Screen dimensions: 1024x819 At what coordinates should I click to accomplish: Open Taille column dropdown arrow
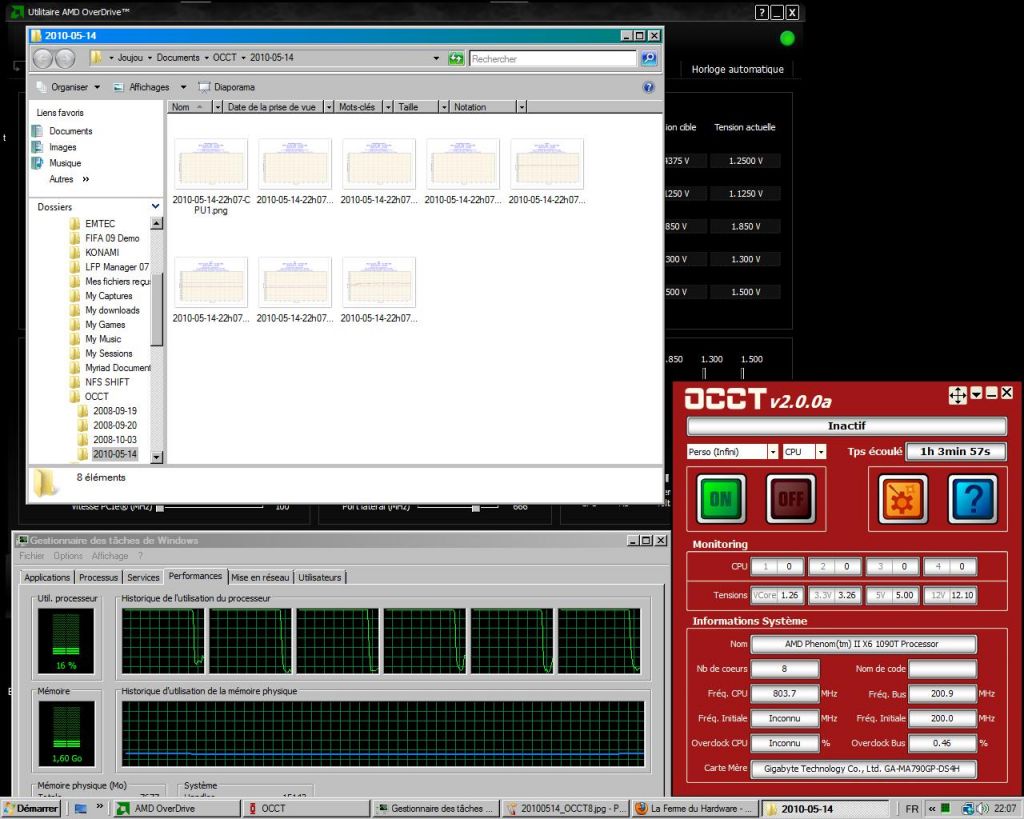pyautogui.click(x=444, y=107)
